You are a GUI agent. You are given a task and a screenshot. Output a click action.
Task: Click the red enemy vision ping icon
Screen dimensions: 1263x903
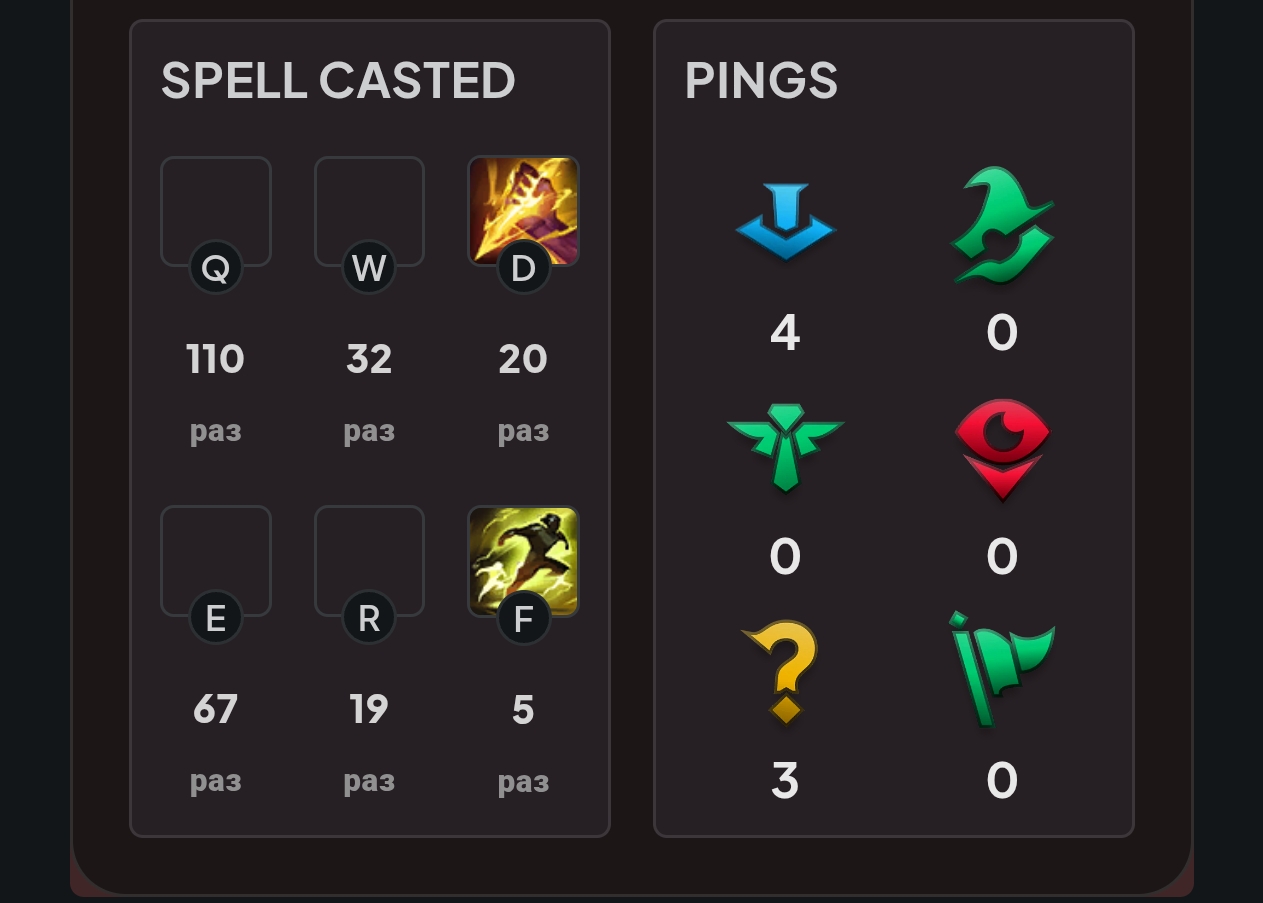point(1002,447)
